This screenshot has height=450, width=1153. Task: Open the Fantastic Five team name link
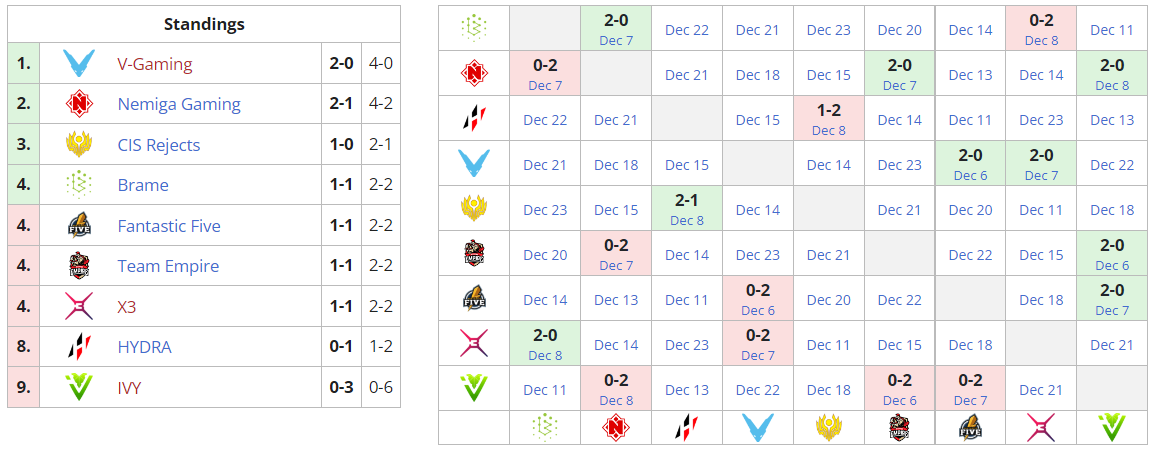pos(169,226)
